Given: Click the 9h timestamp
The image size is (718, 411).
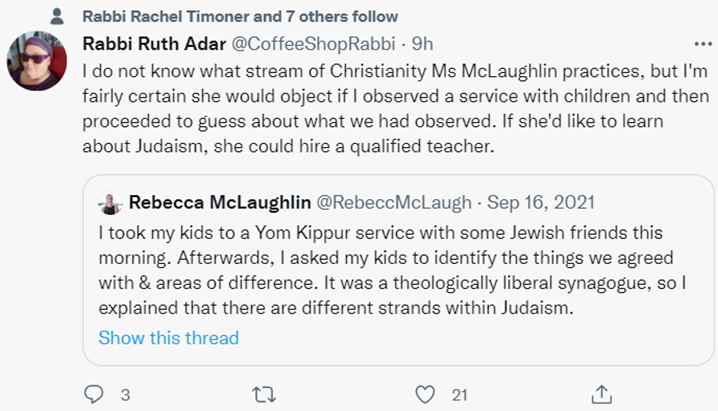Looking at the screenshot, I should coord(422,44).
